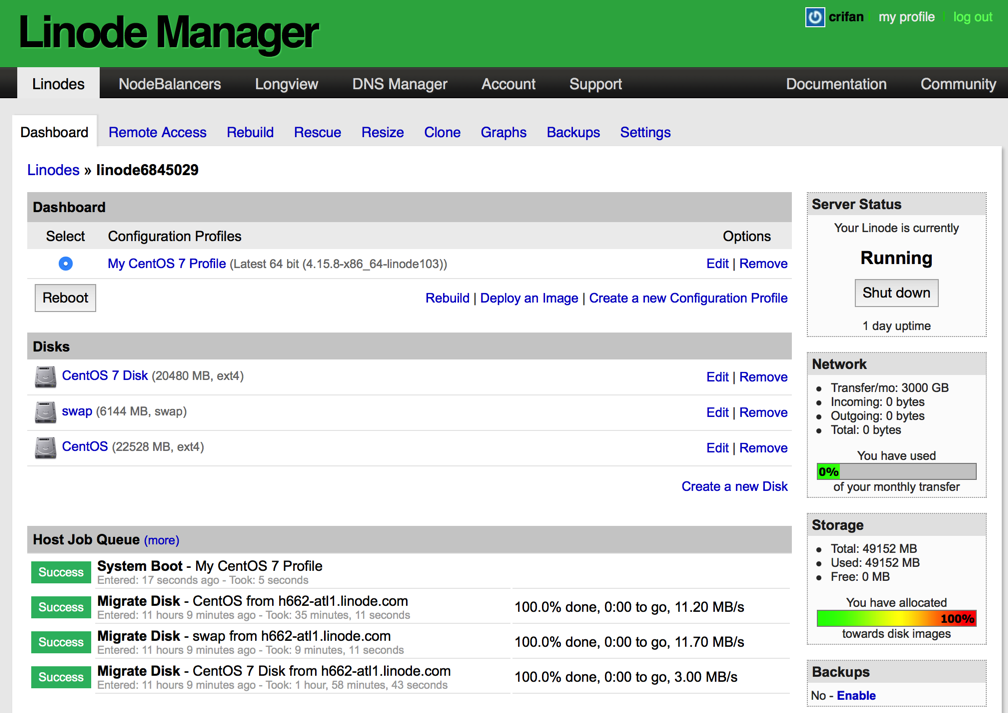The height and width of the screenshot is (713, 1008).
Task: Open the CentOS 22528 MB disk link
Action: (x=85, y=446)
